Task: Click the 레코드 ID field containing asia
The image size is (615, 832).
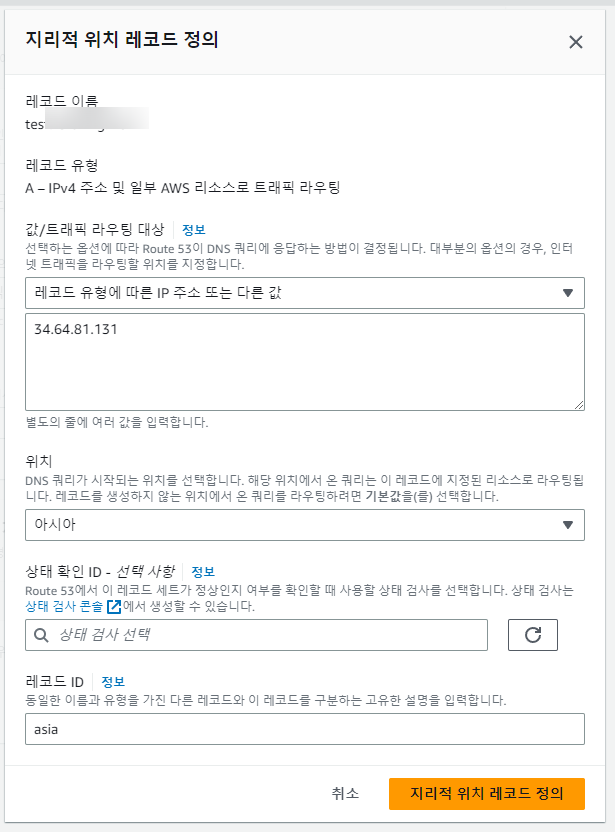Action: tap(304, 729)
